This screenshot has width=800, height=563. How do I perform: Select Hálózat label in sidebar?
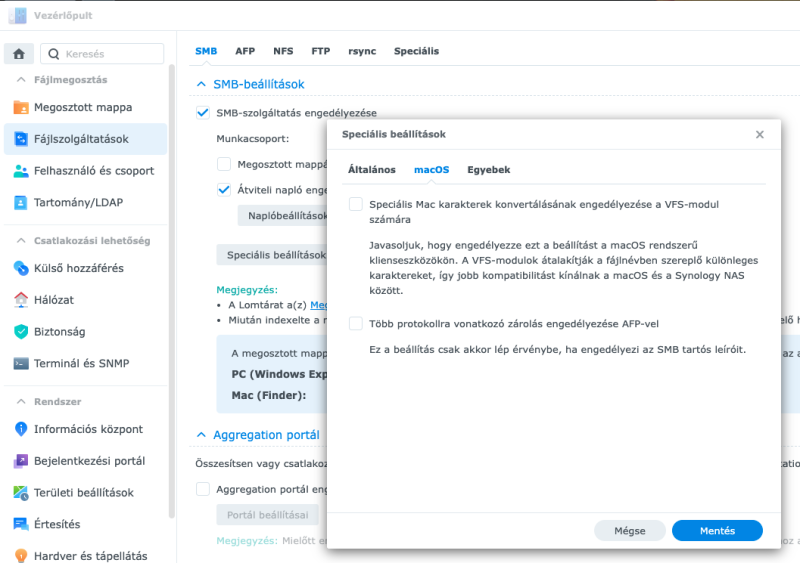[54, 300]
